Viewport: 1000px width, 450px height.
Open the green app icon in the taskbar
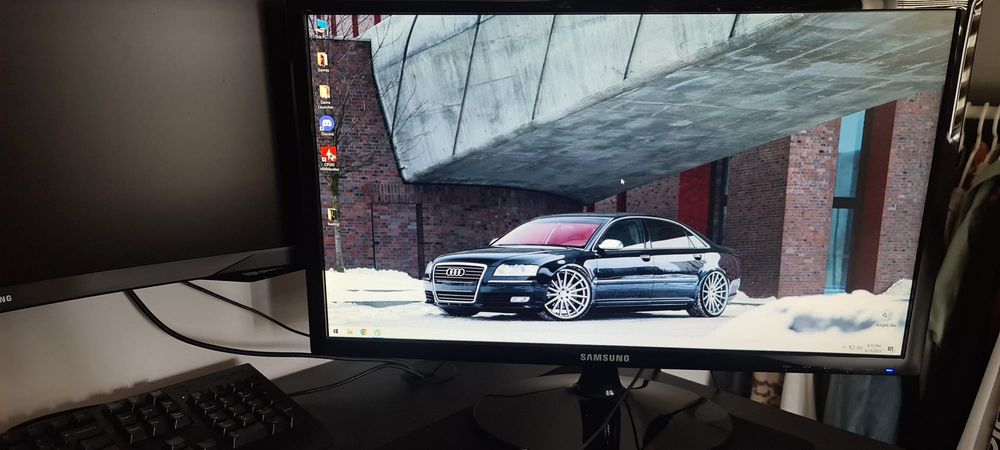point(378,332)
